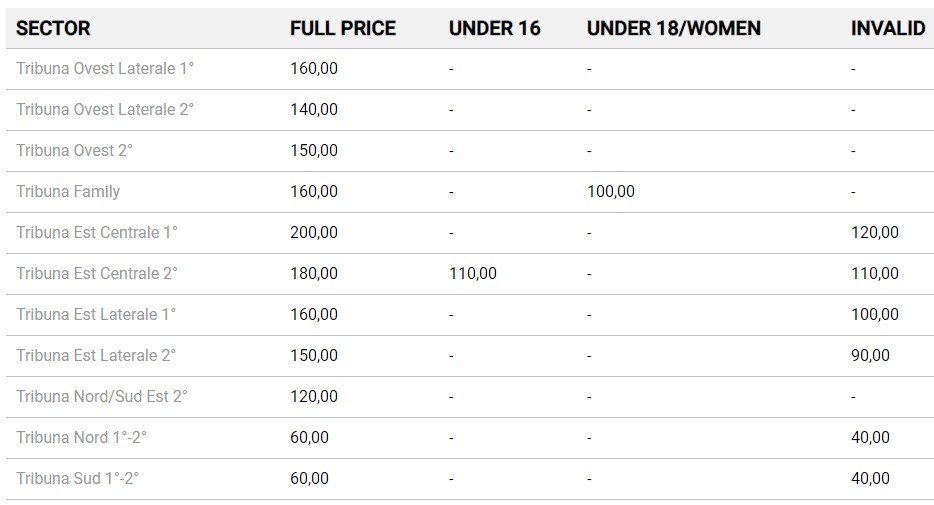This screenshot has height=505, width=934.
Task: Select the Tribuna Nord 1°-2° sector
Action: [82, 438]
